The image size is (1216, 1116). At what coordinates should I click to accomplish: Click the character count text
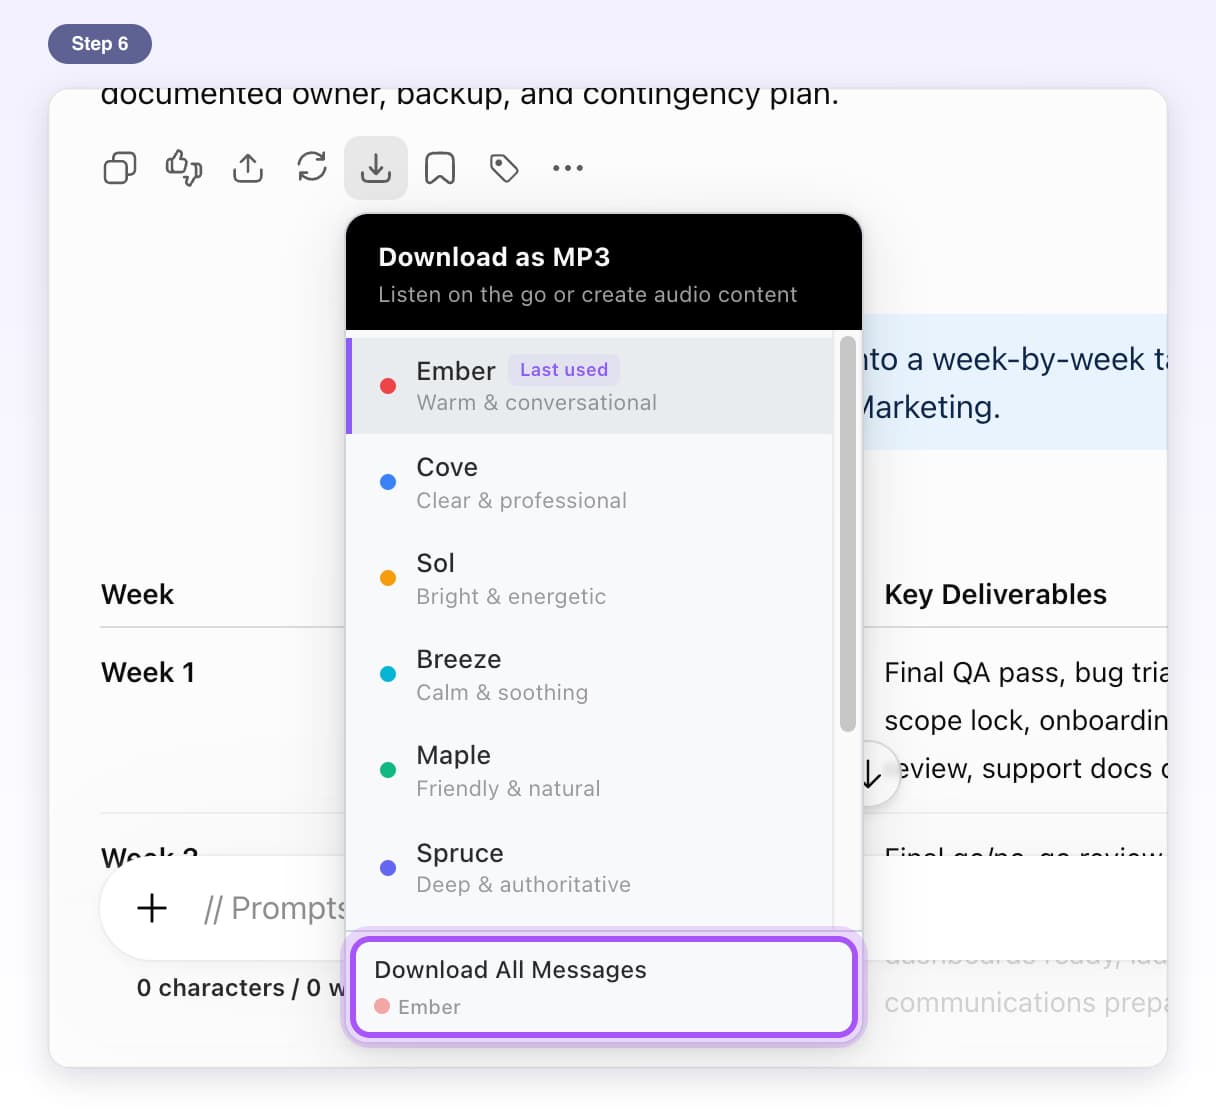tap(241, 988)
